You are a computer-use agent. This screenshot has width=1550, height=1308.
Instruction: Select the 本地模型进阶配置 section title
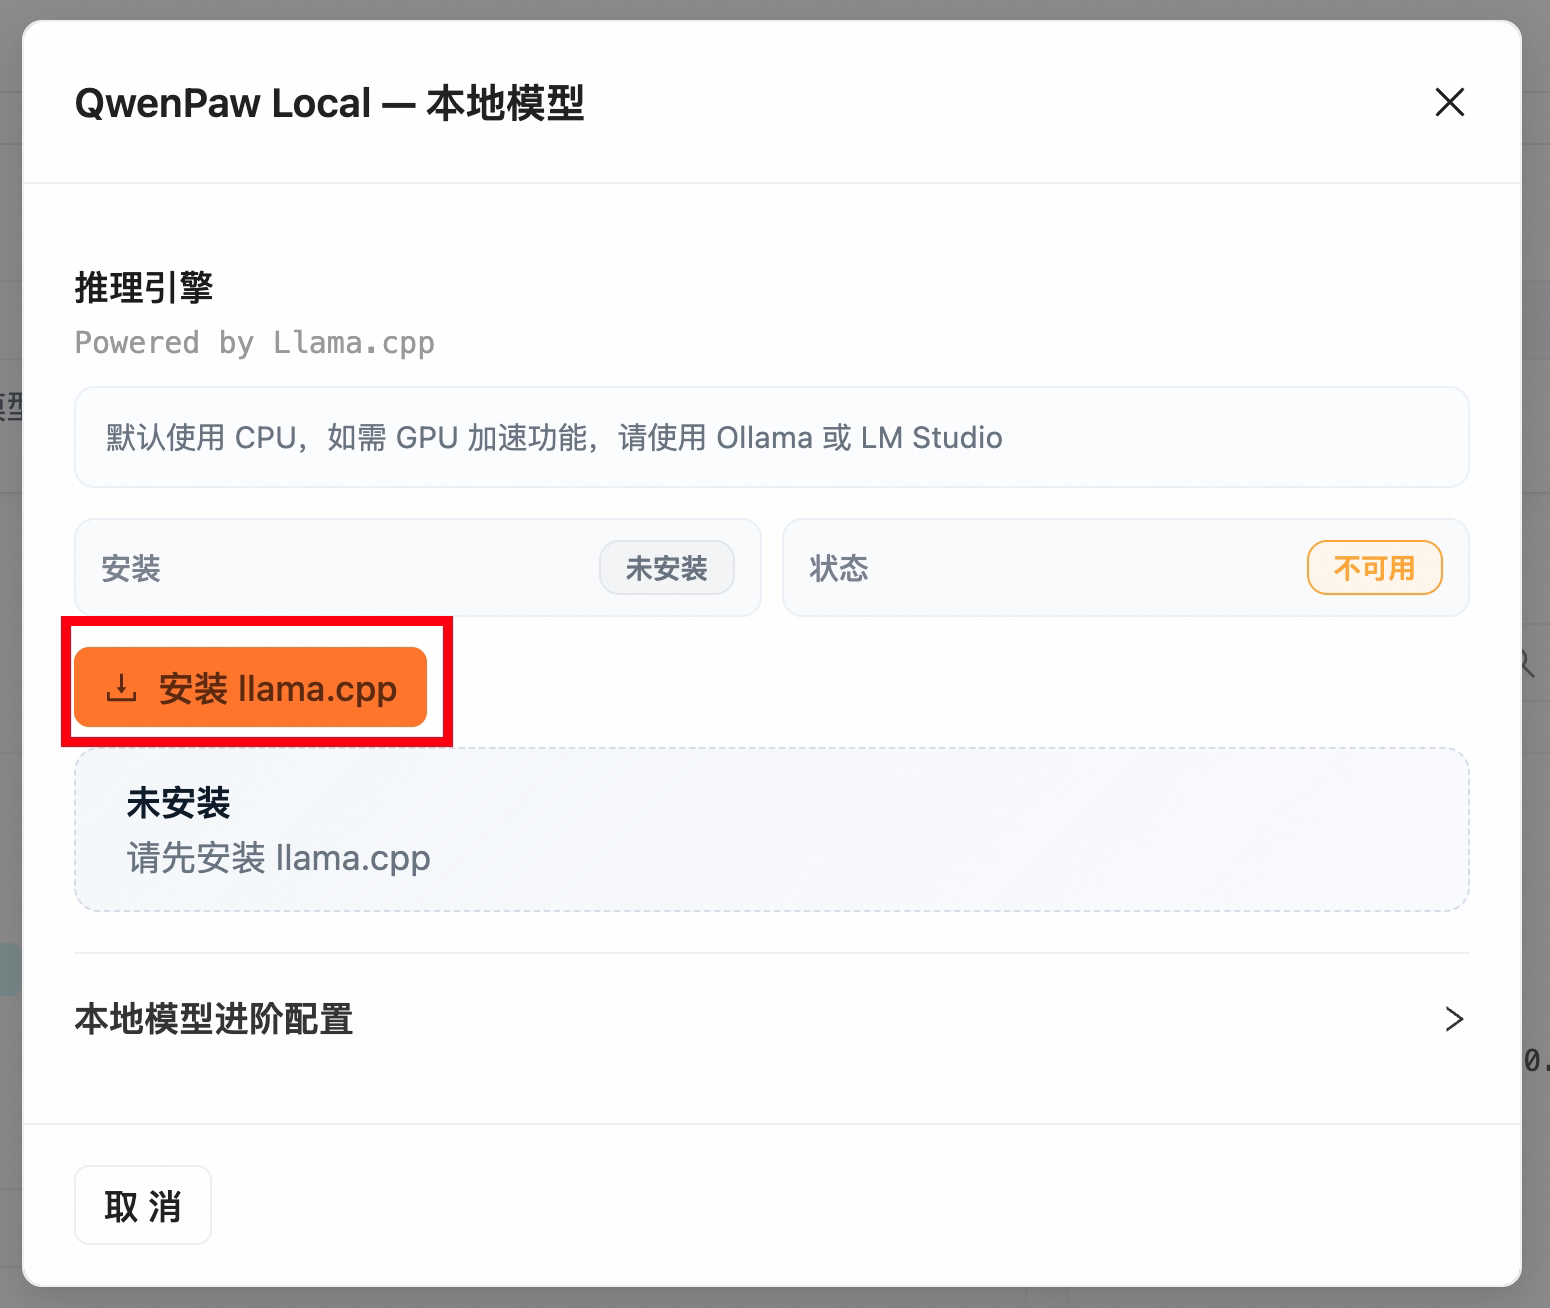[214, 1019]
